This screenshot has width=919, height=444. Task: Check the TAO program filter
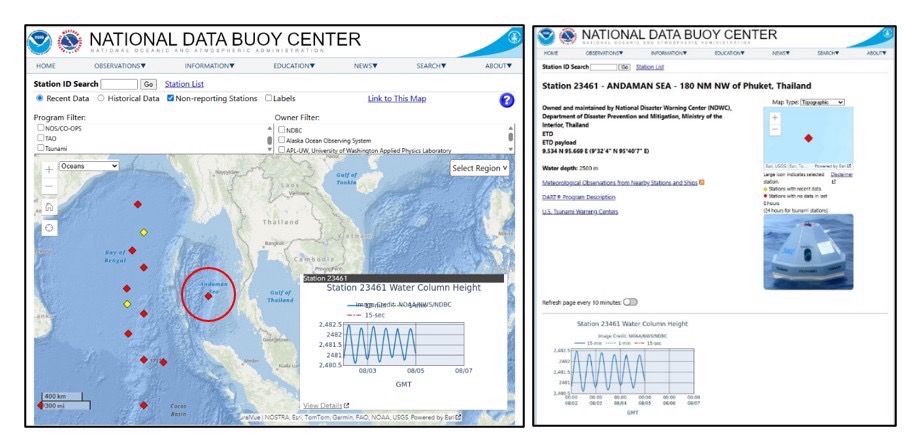point(40,138)
